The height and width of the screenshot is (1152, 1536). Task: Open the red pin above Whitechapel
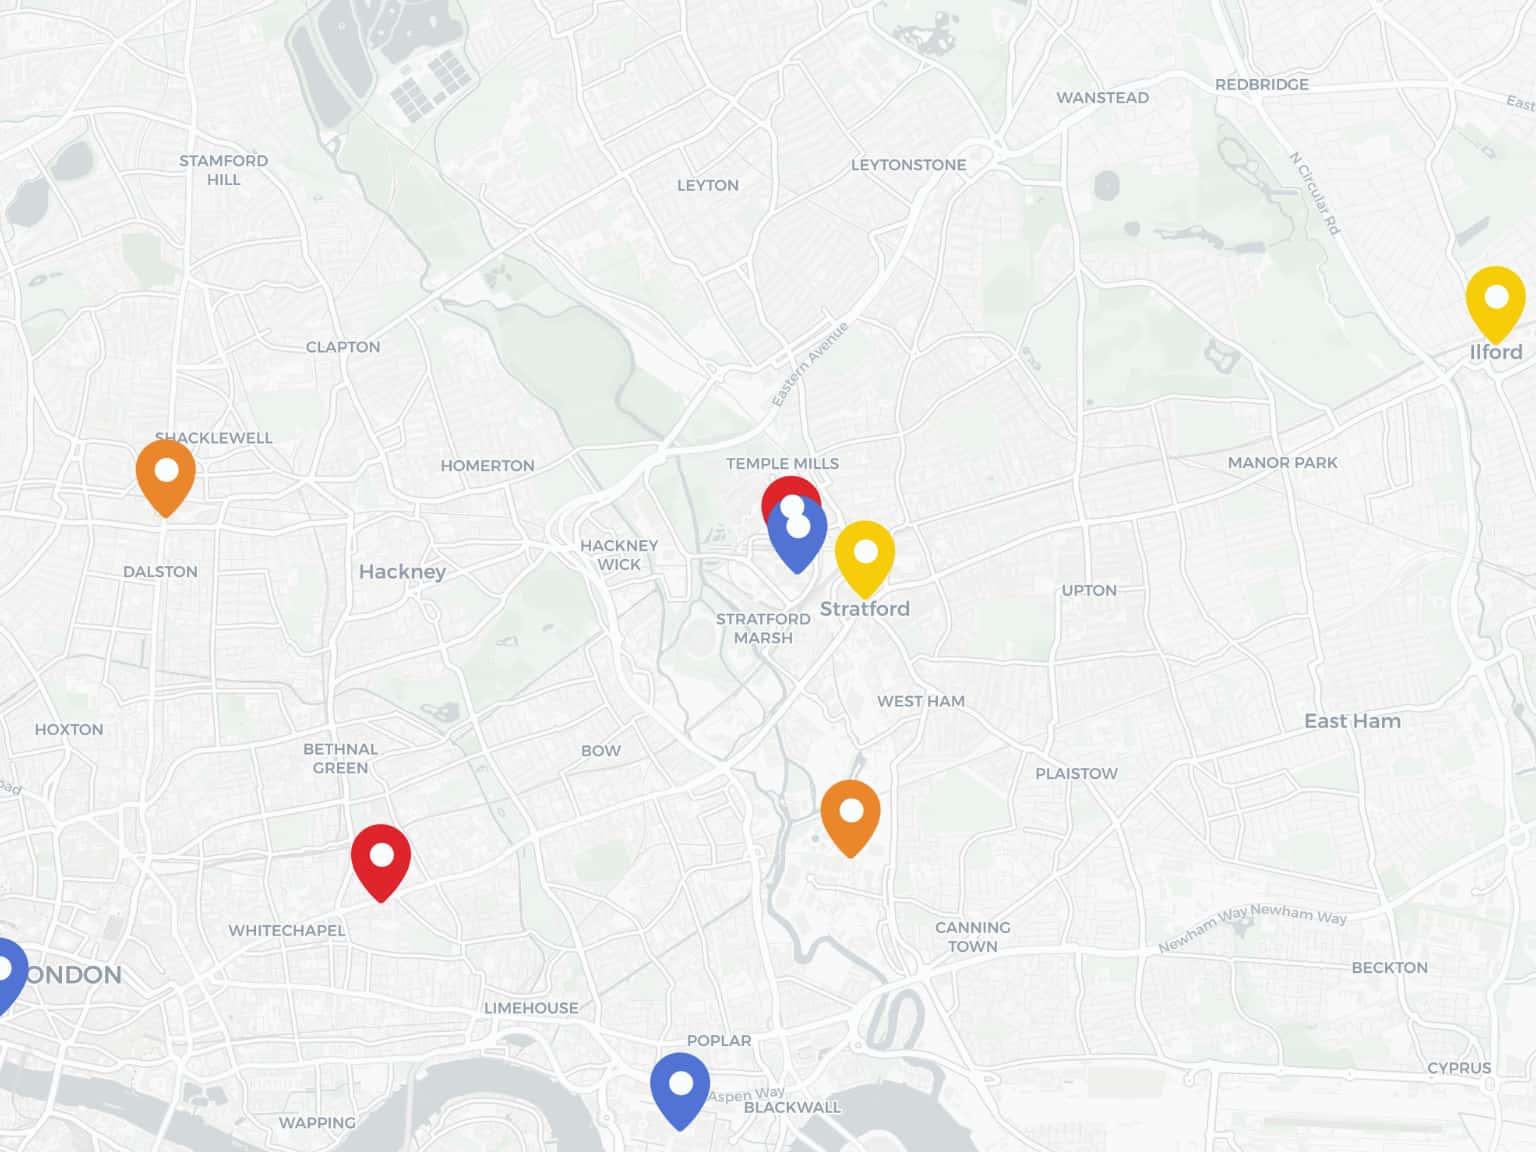381,862
